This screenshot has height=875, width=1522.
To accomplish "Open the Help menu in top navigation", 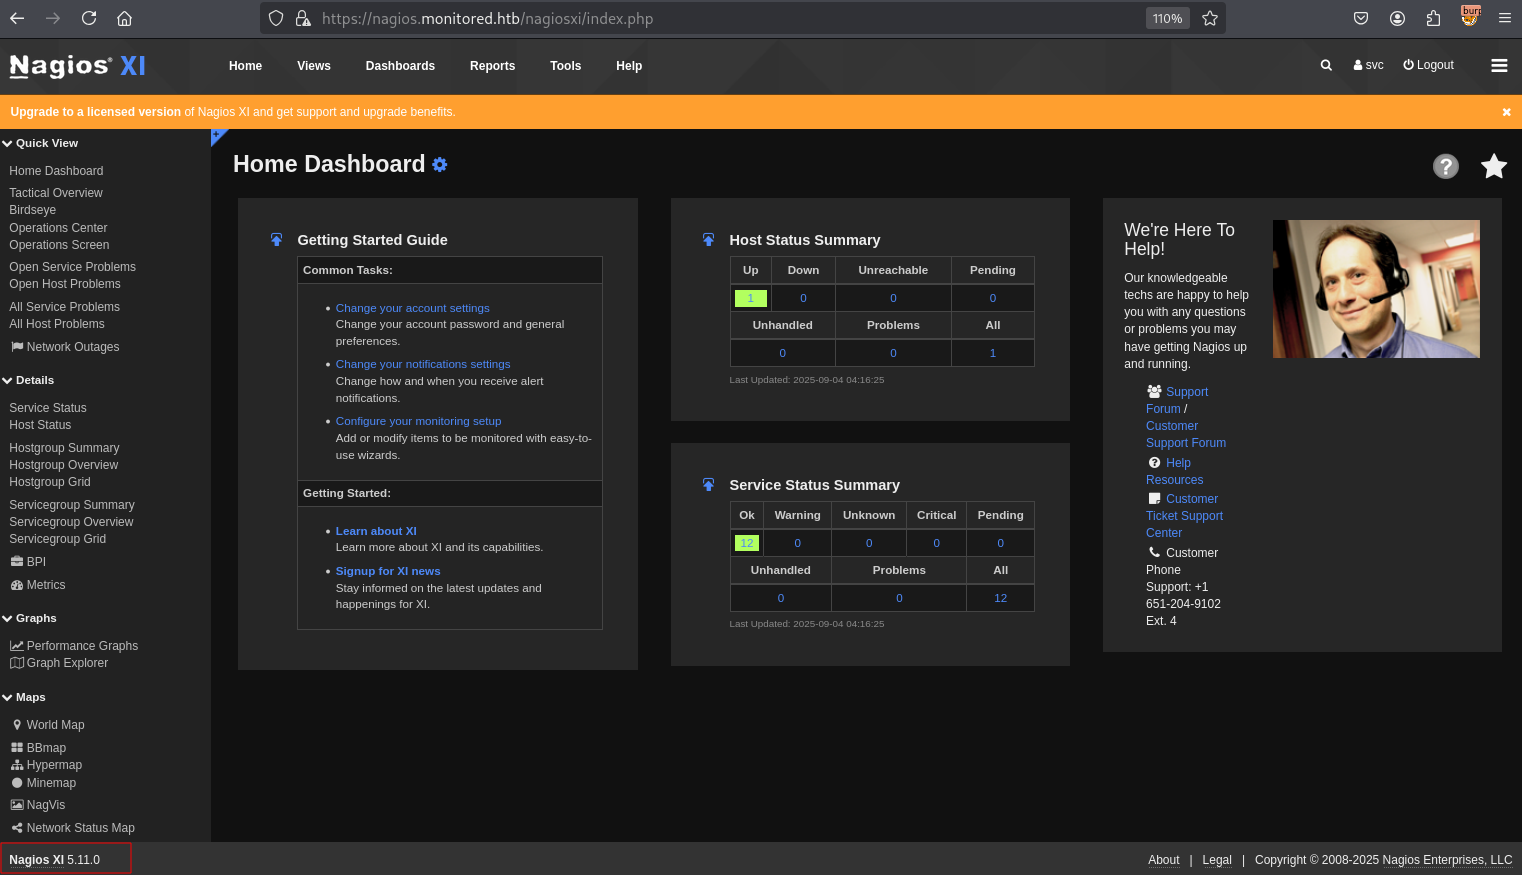I will coord(629,66).
